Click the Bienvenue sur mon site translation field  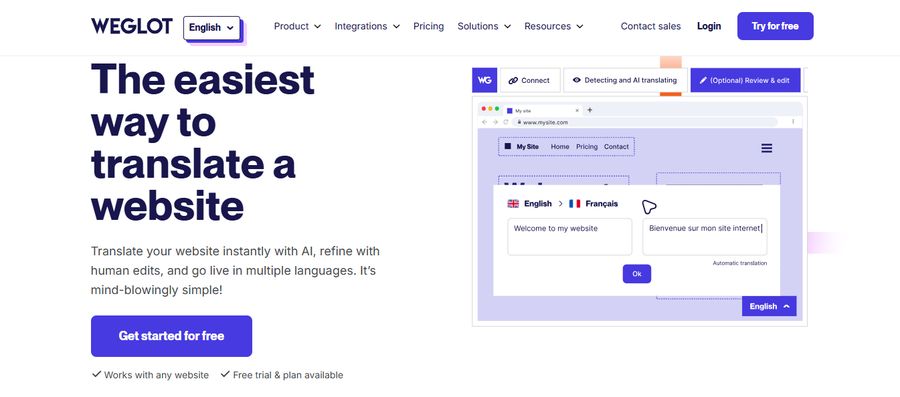click(x=704, y=236)
